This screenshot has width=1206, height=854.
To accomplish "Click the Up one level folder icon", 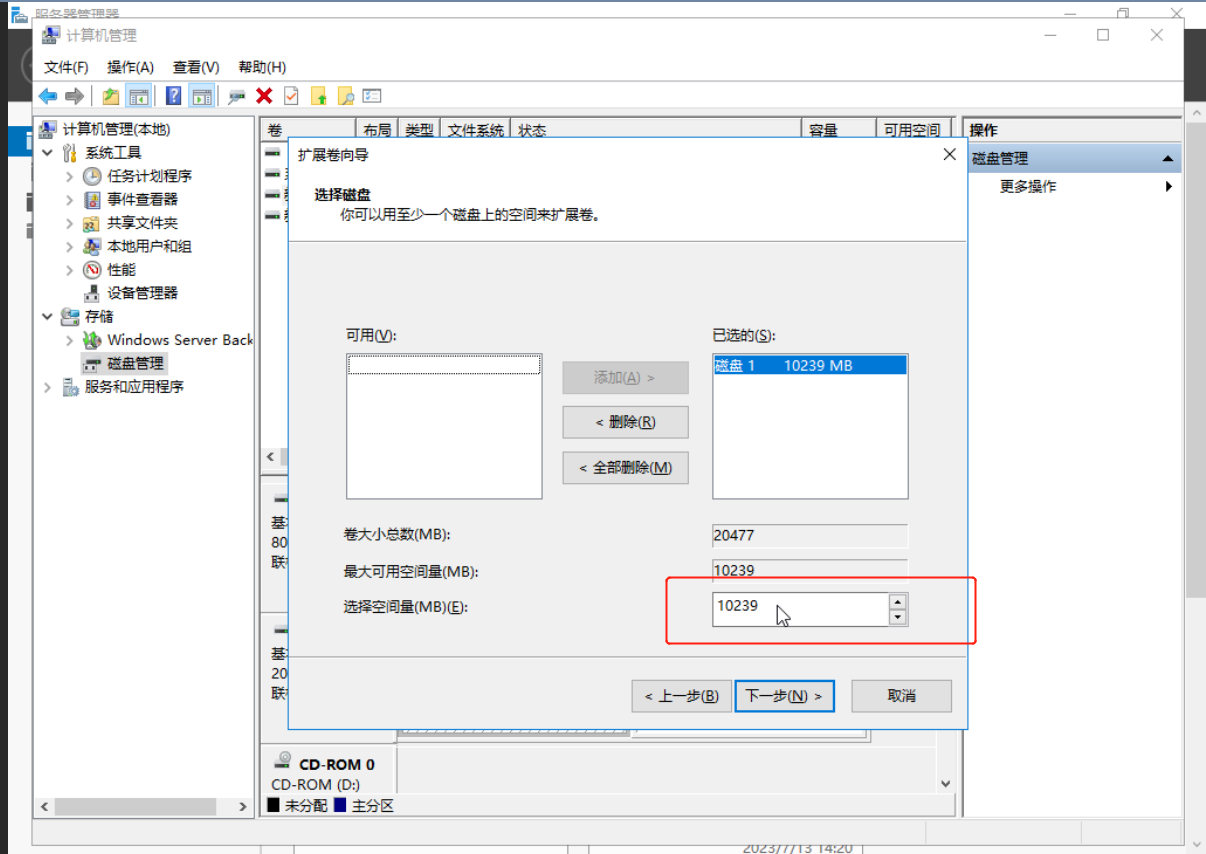I will tap(110, 96).
